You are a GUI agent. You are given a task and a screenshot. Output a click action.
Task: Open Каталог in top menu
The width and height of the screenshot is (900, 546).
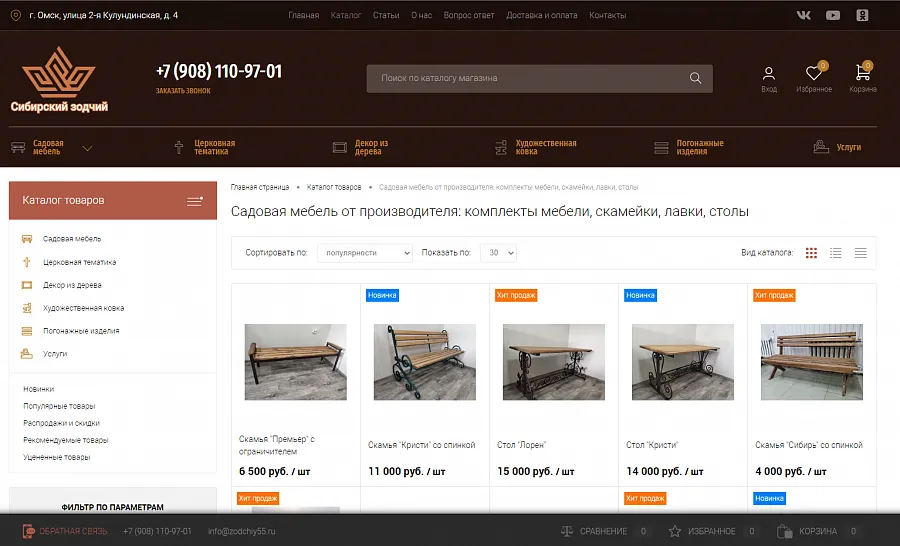pyautogui.click(x=346, y=16)
